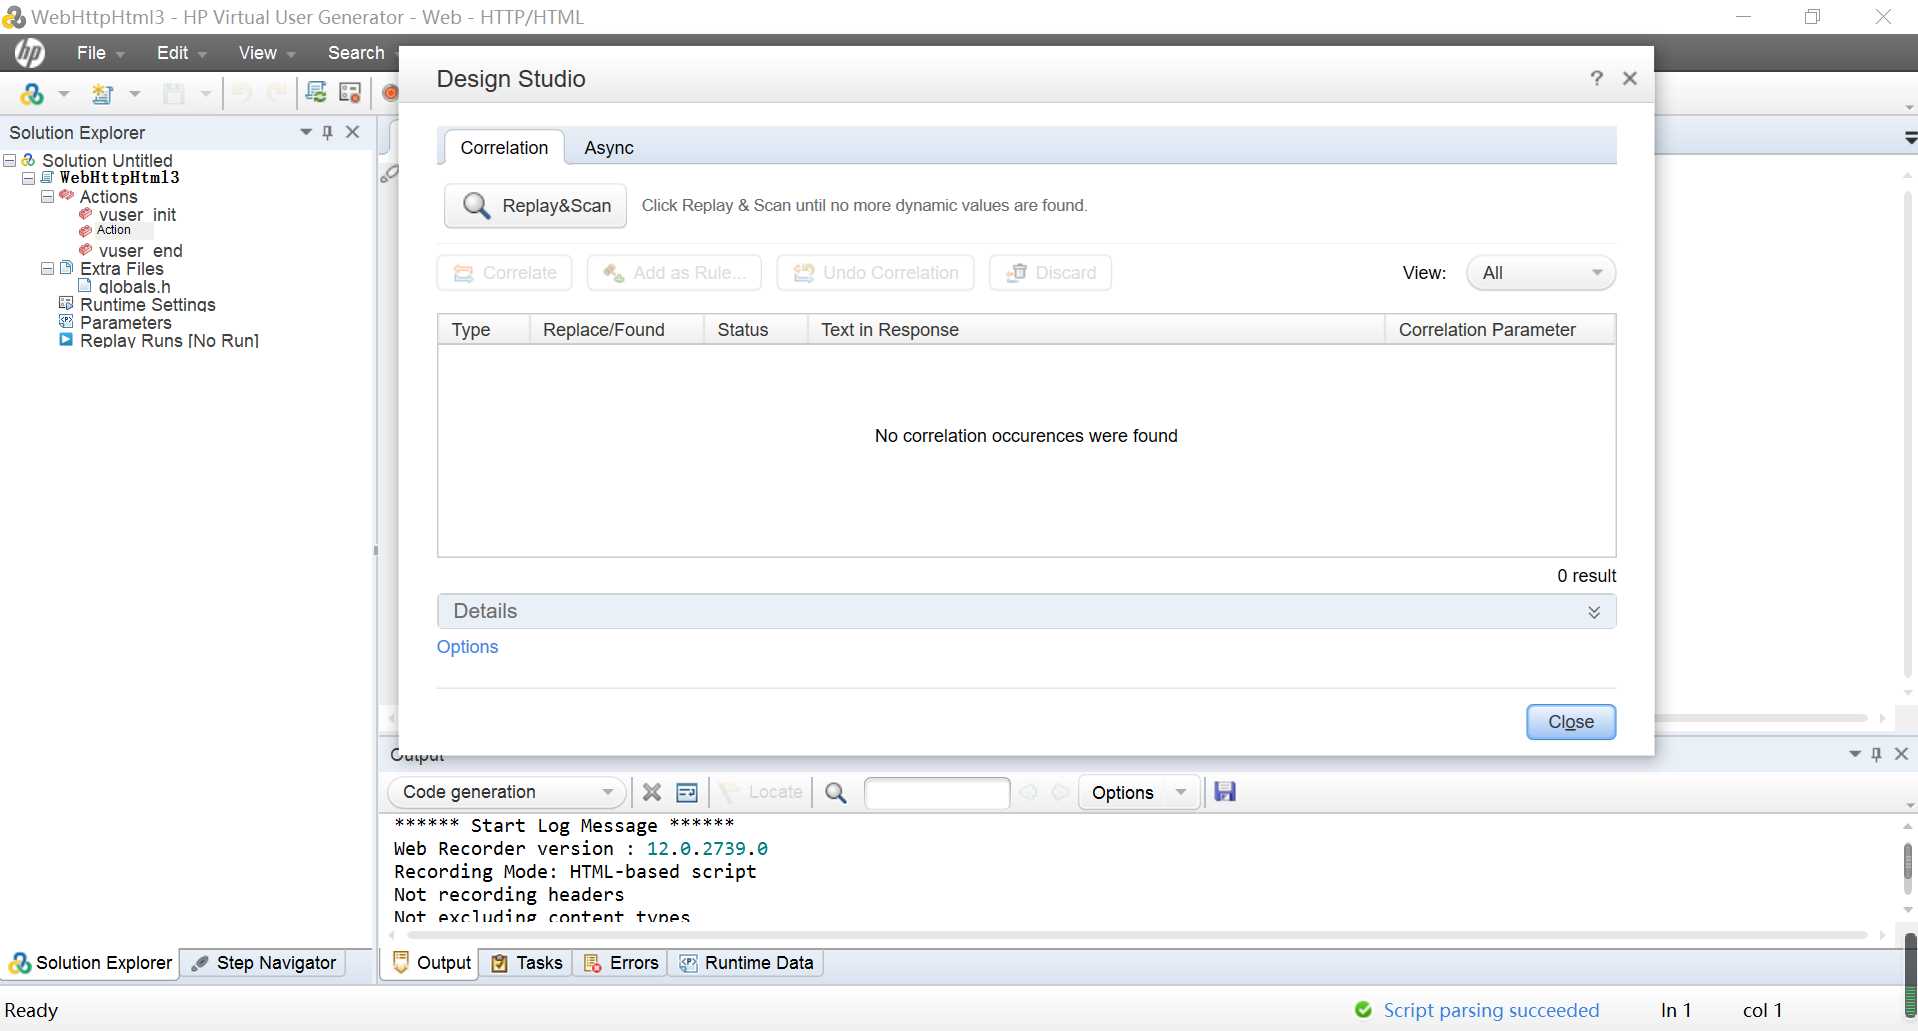Click the Script parsing succeeded status
This screenshot has height=1031, width=1918.
tap(1491, 1010)
